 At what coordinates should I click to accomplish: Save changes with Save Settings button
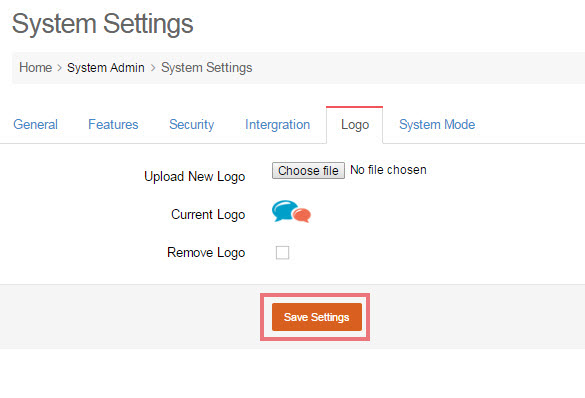pyautogui.click(x=317, y=317)
